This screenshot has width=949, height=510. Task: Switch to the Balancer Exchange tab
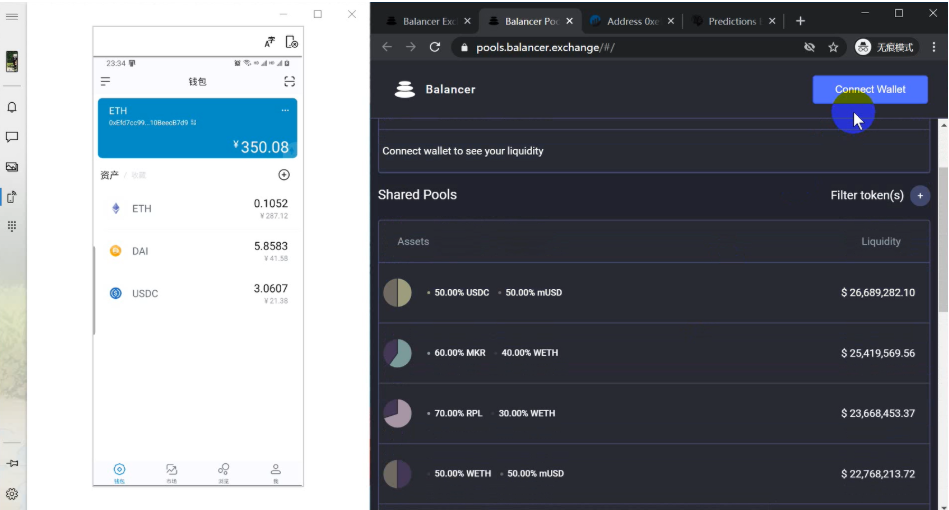[x=421, y=21]
